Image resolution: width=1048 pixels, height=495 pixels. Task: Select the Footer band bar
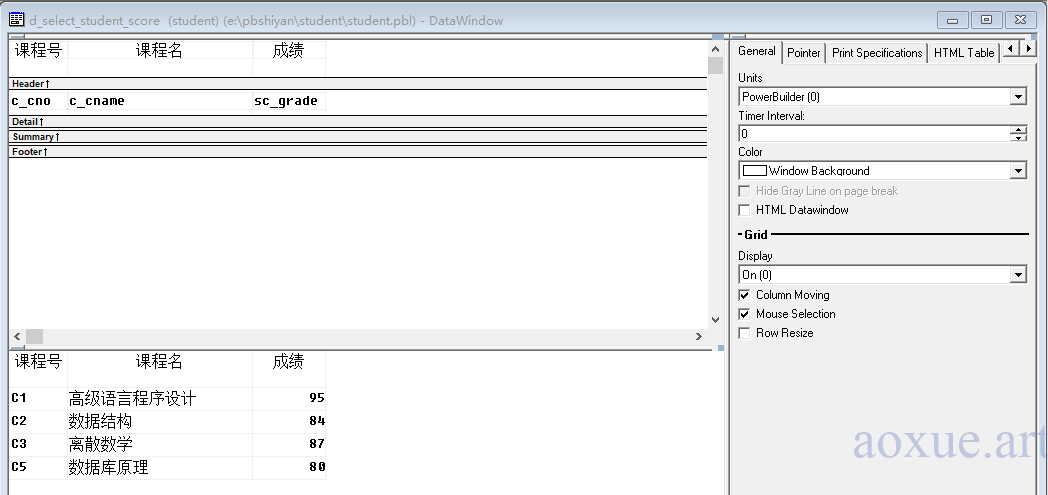tap(358, 152)
